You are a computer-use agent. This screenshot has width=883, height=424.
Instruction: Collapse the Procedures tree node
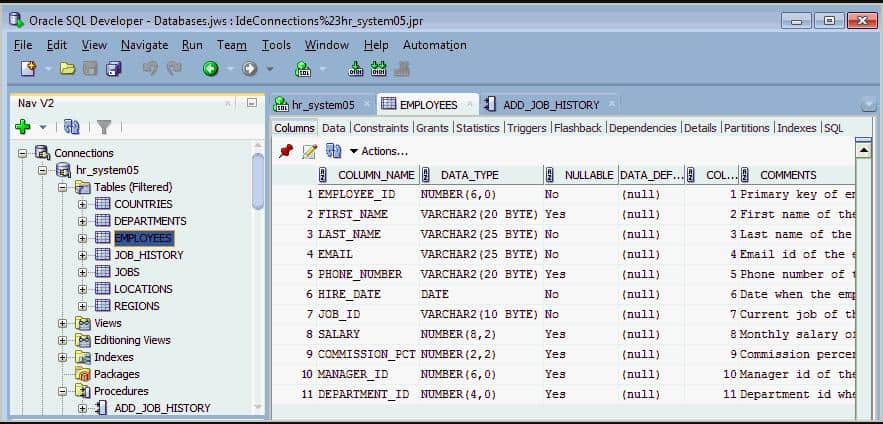tap(63, 391)
